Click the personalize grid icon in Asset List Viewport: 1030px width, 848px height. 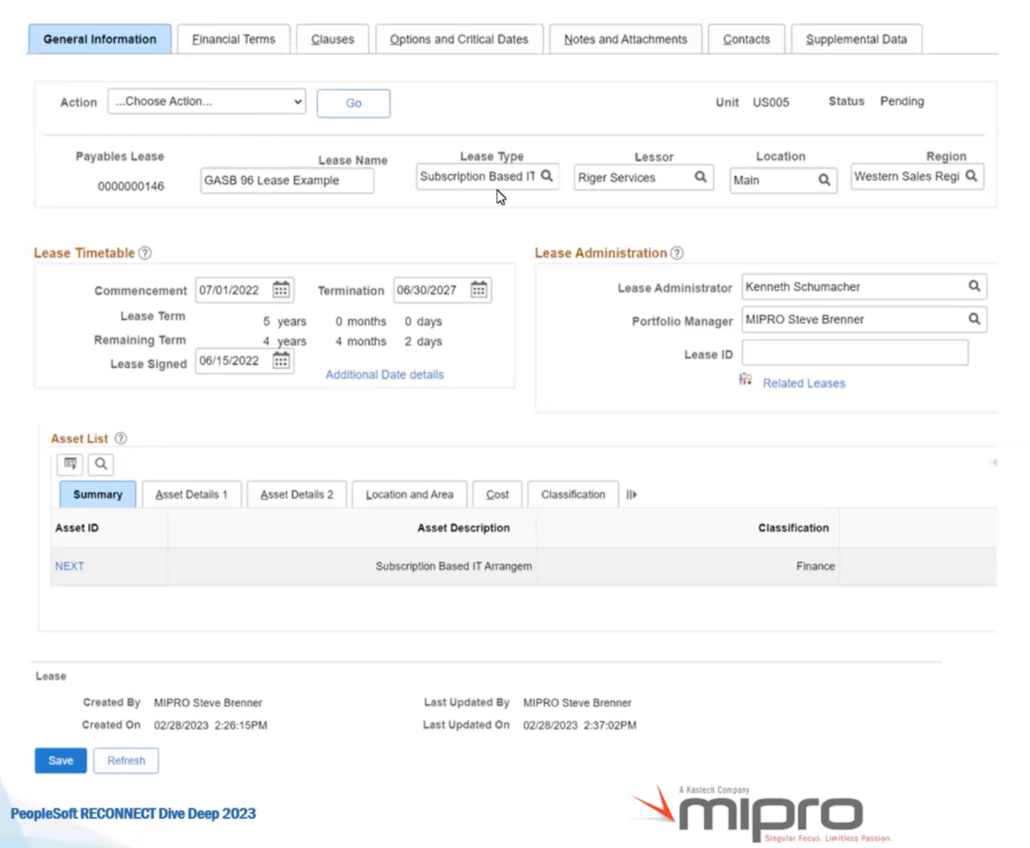[x=69, y=463]
